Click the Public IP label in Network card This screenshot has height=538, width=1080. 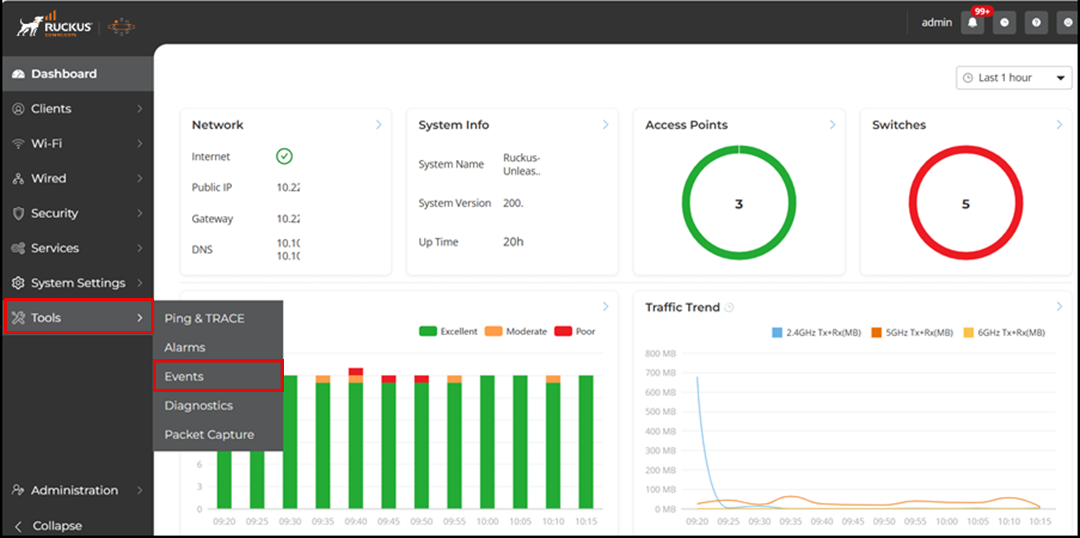(212, 187)
